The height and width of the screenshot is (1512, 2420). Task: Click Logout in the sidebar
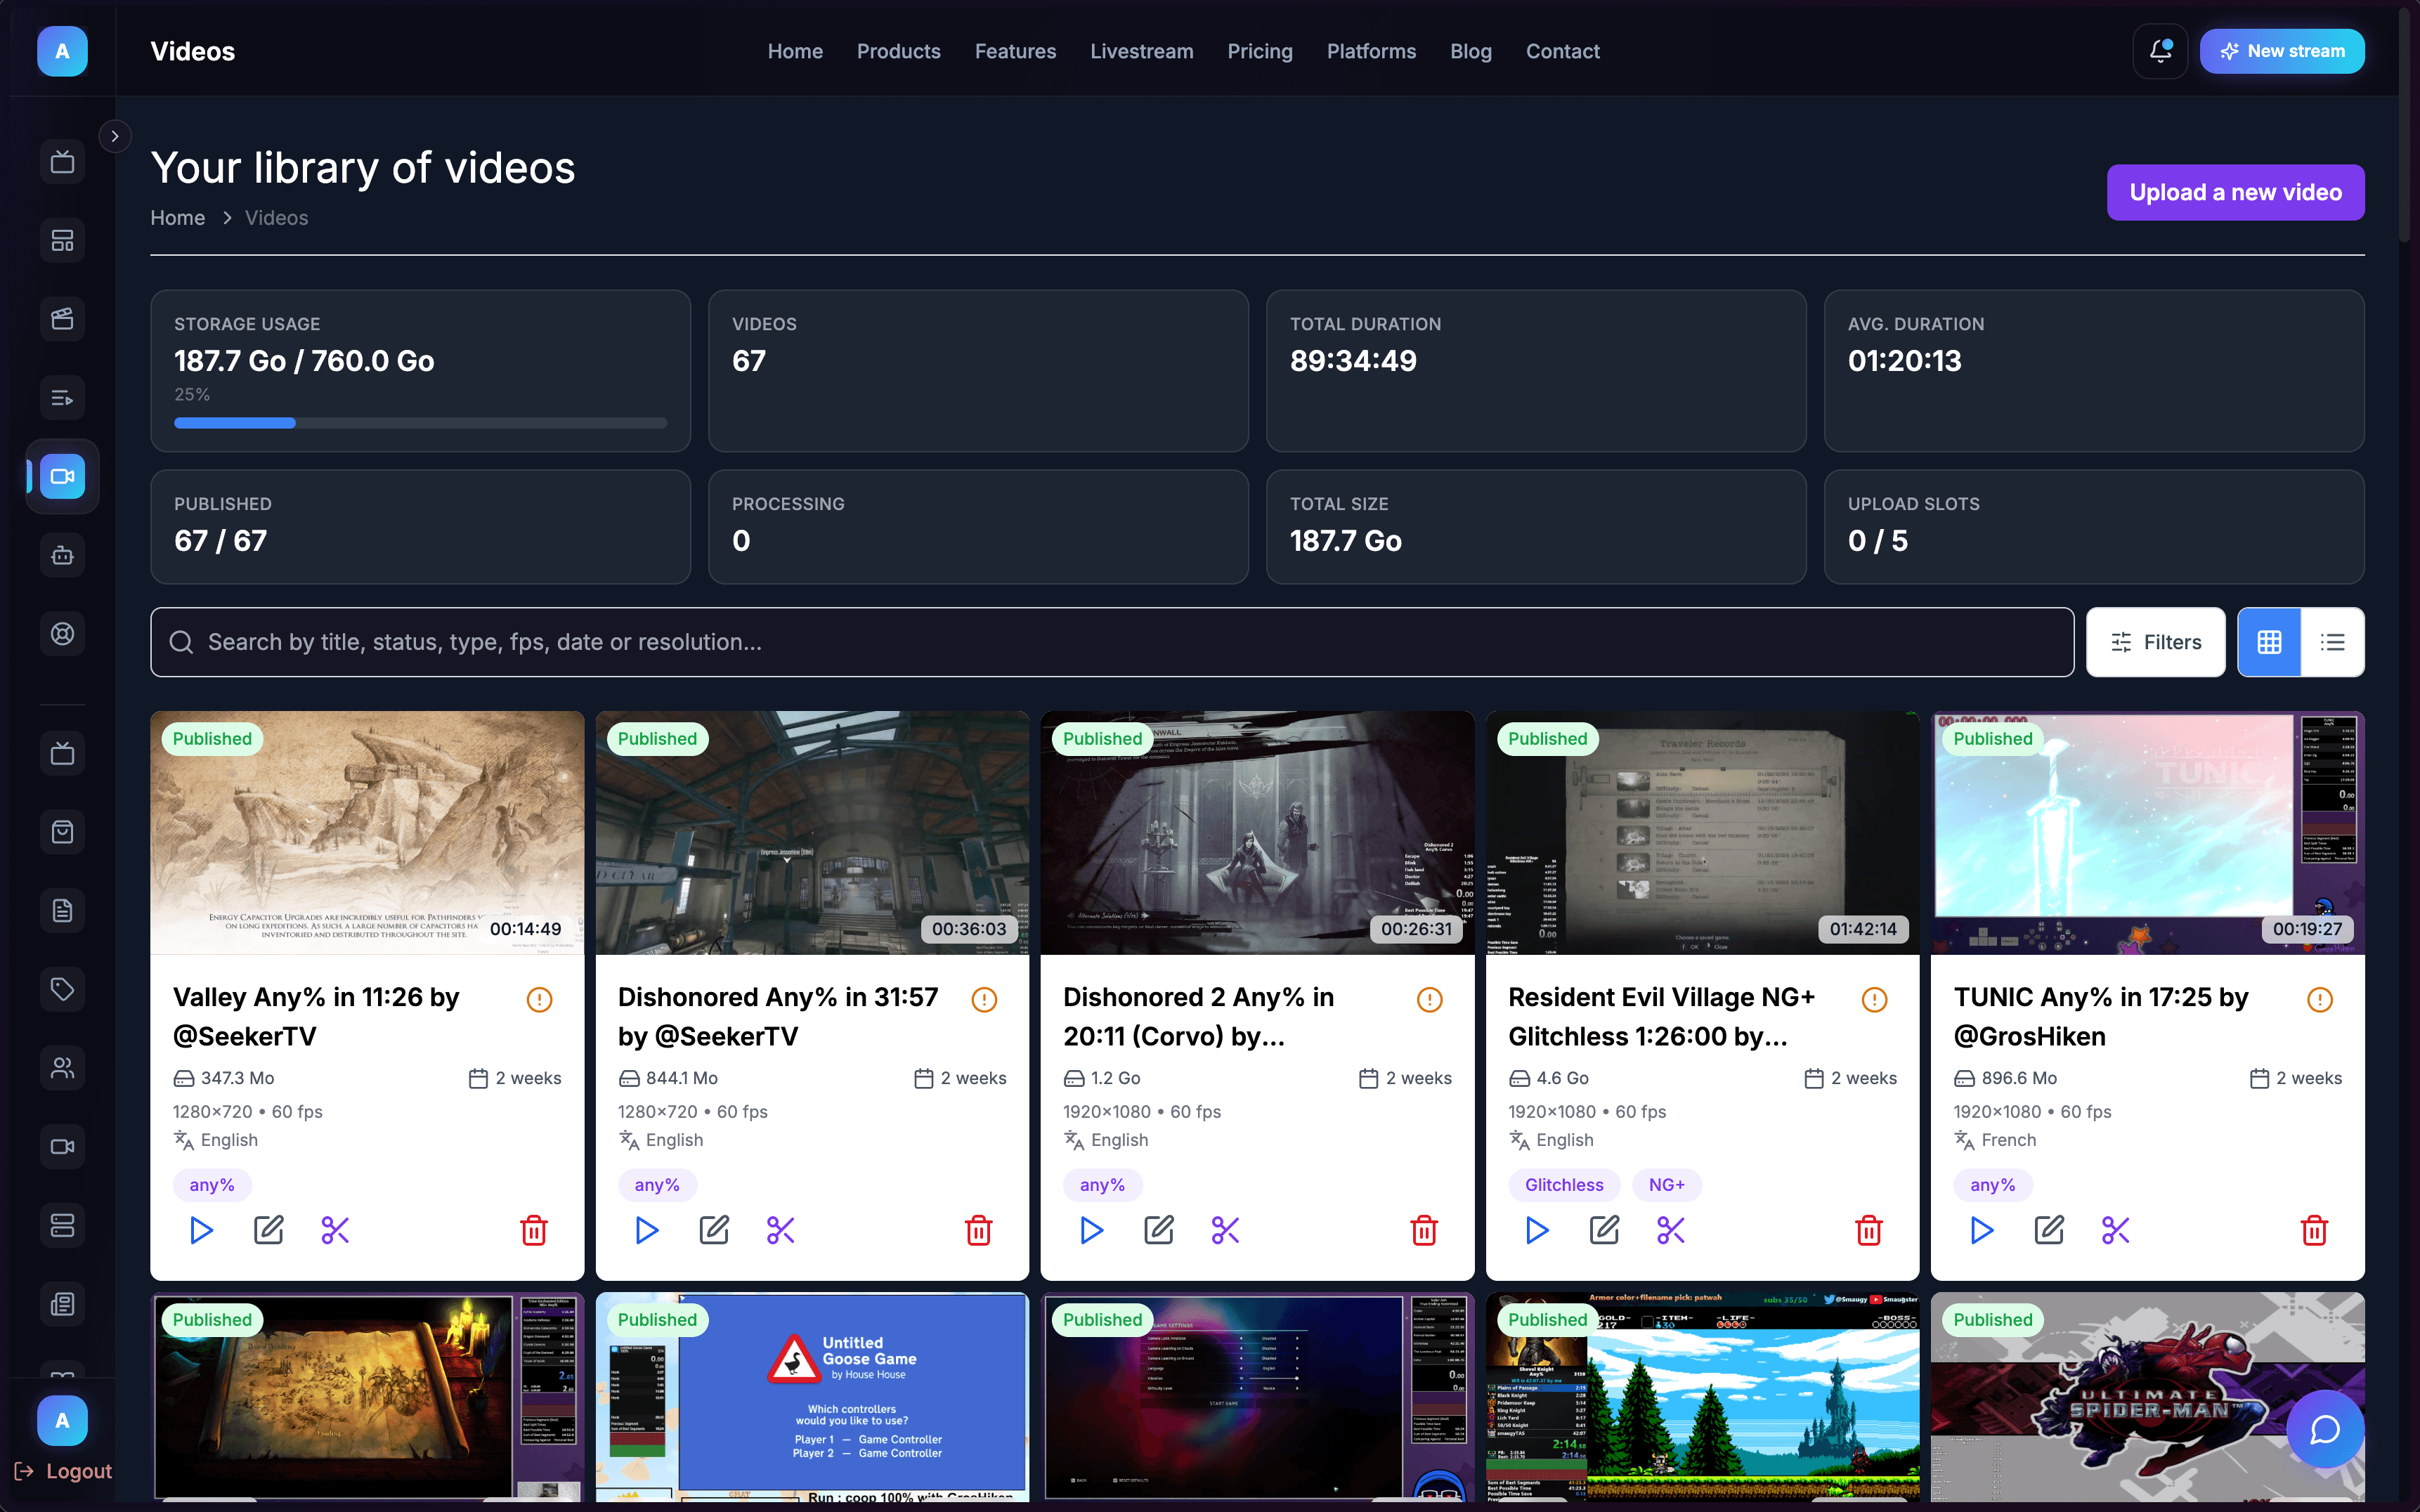[63, 1471]
